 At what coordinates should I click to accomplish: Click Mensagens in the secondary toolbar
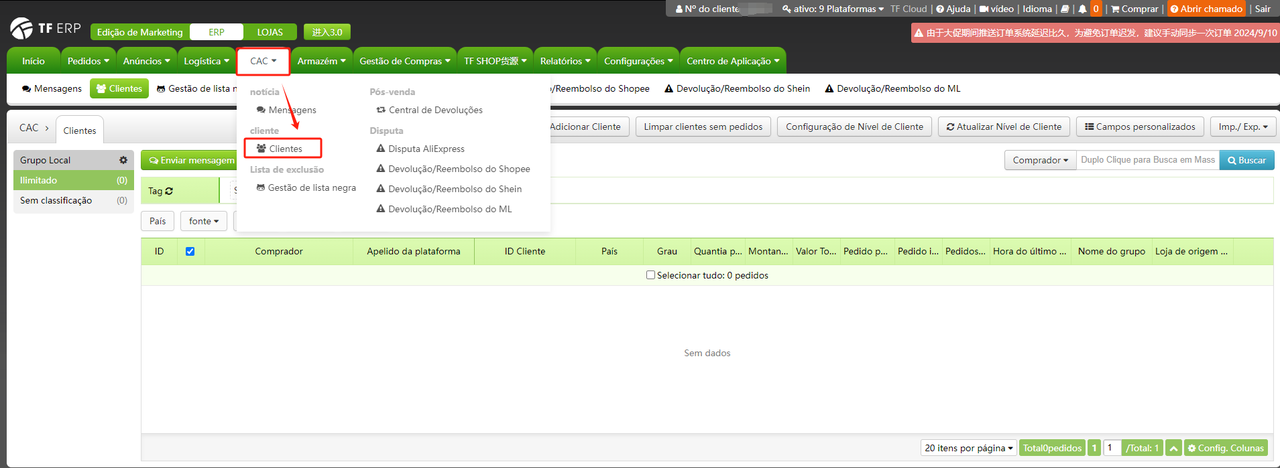(x=52, y=89)
